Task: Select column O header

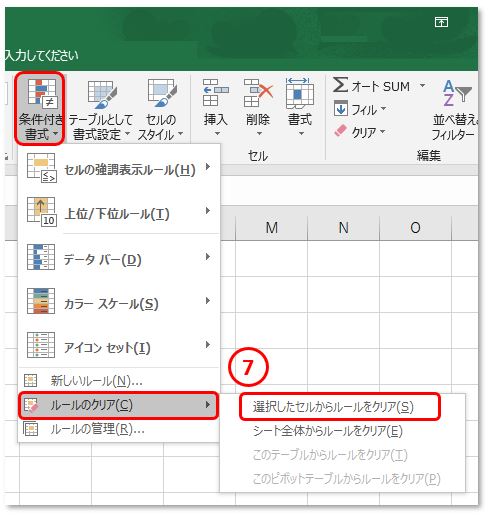Action: pyautogui.click(x=415, y=228)
